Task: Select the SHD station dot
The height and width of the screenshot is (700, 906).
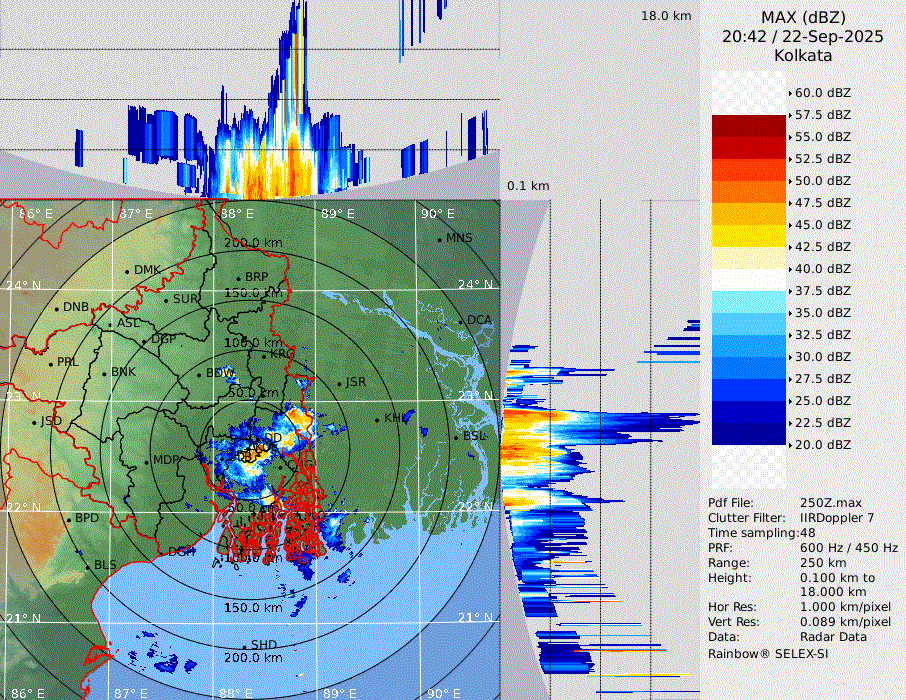Action: [245, 646]
